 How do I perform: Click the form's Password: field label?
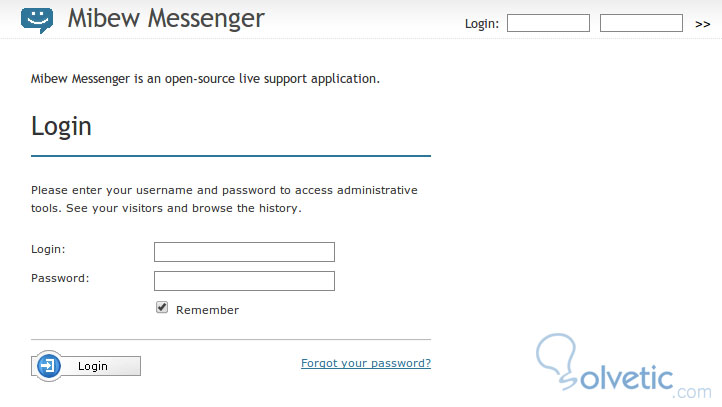click(60, 277)
